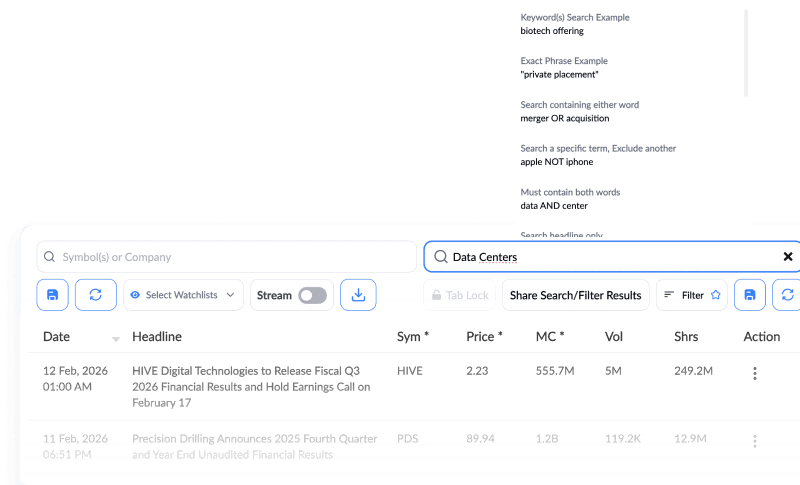Select the 'data AND center' search example
800x485 pixels.
[x=554, y=205]
